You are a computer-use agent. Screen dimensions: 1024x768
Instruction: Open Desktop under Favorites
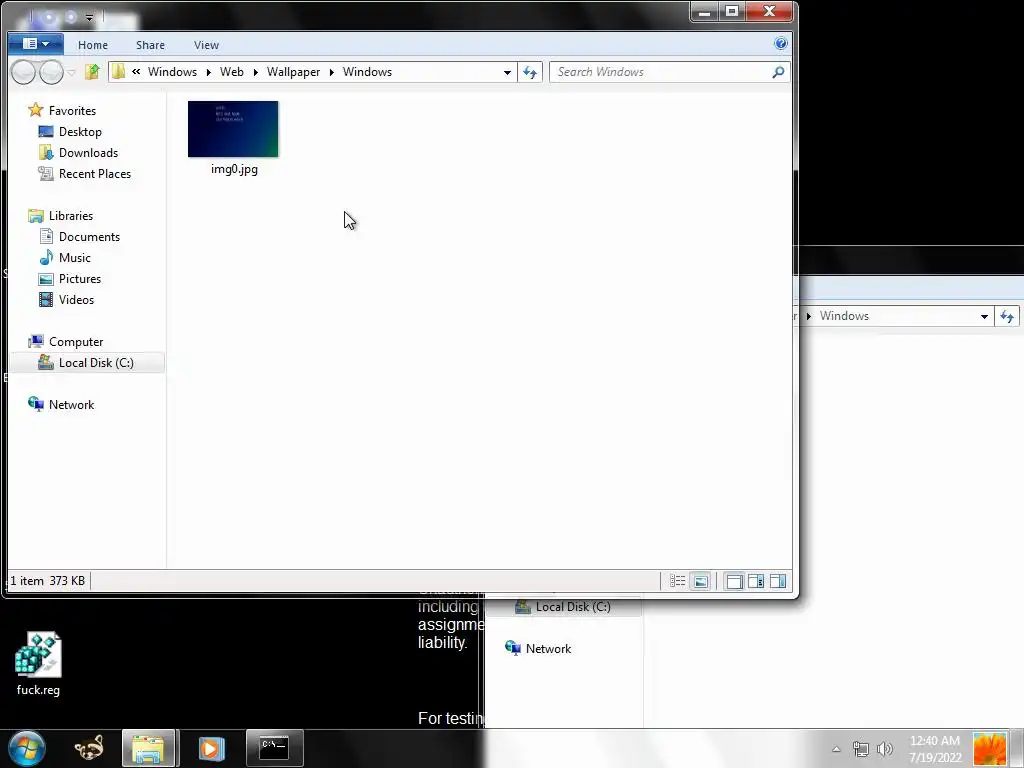[80, 132]
